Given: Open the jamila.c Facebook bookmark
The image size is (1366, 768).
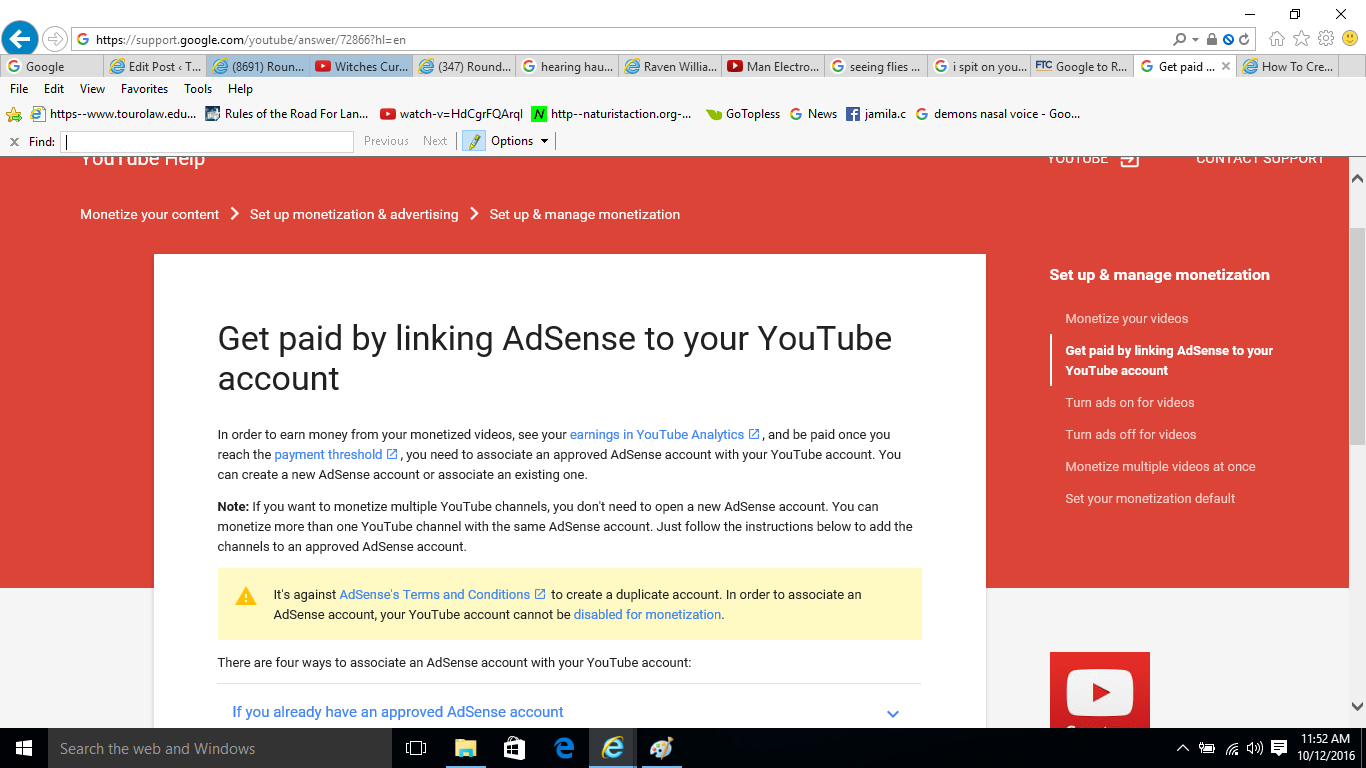Looking at the screenshot, I should pos(876,114).
